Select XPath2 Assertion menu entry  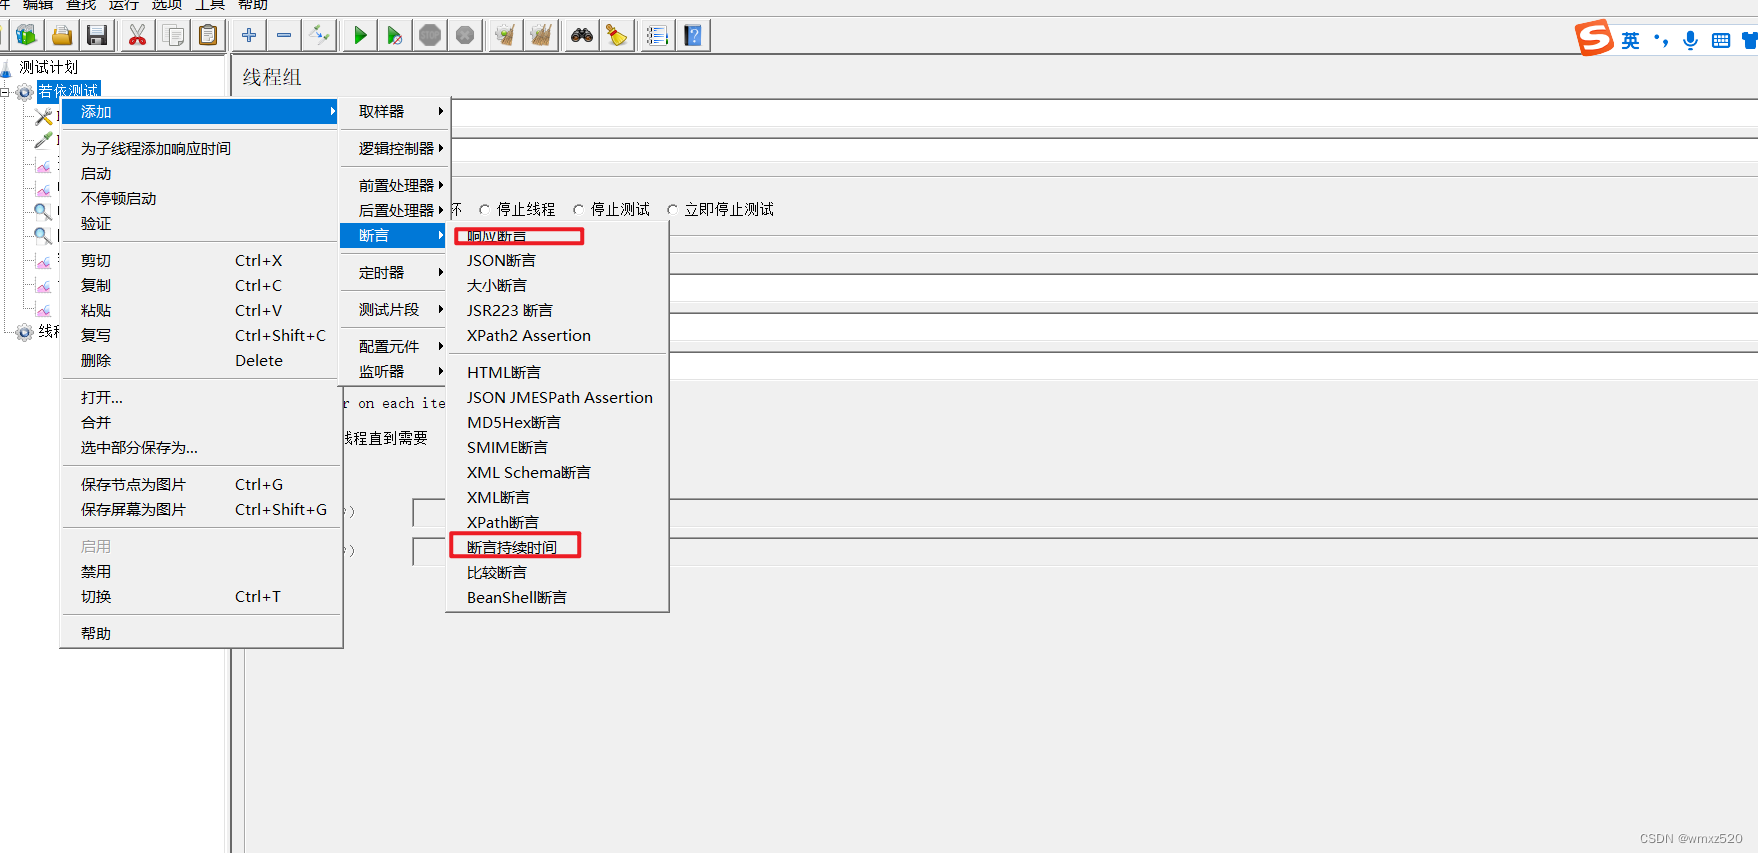pos(557,335)
